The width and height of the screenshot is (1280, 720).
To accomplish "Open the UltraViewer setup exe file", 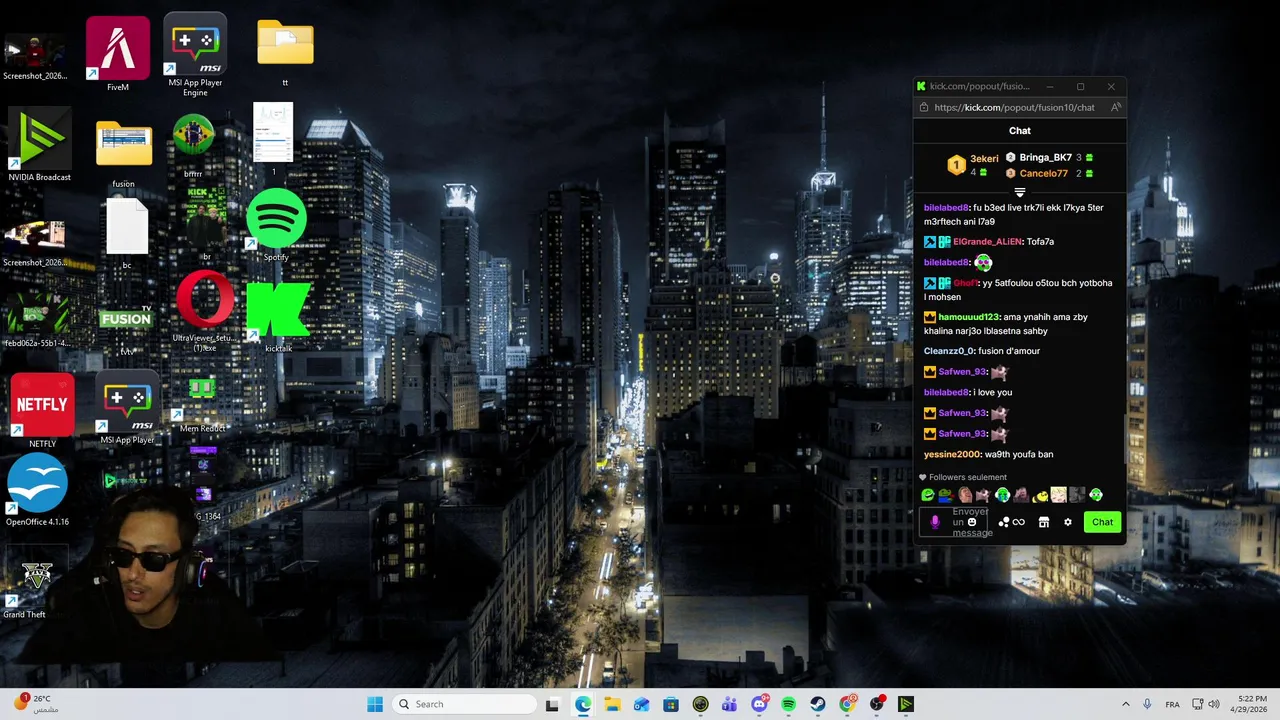I will tap(204, 309).
